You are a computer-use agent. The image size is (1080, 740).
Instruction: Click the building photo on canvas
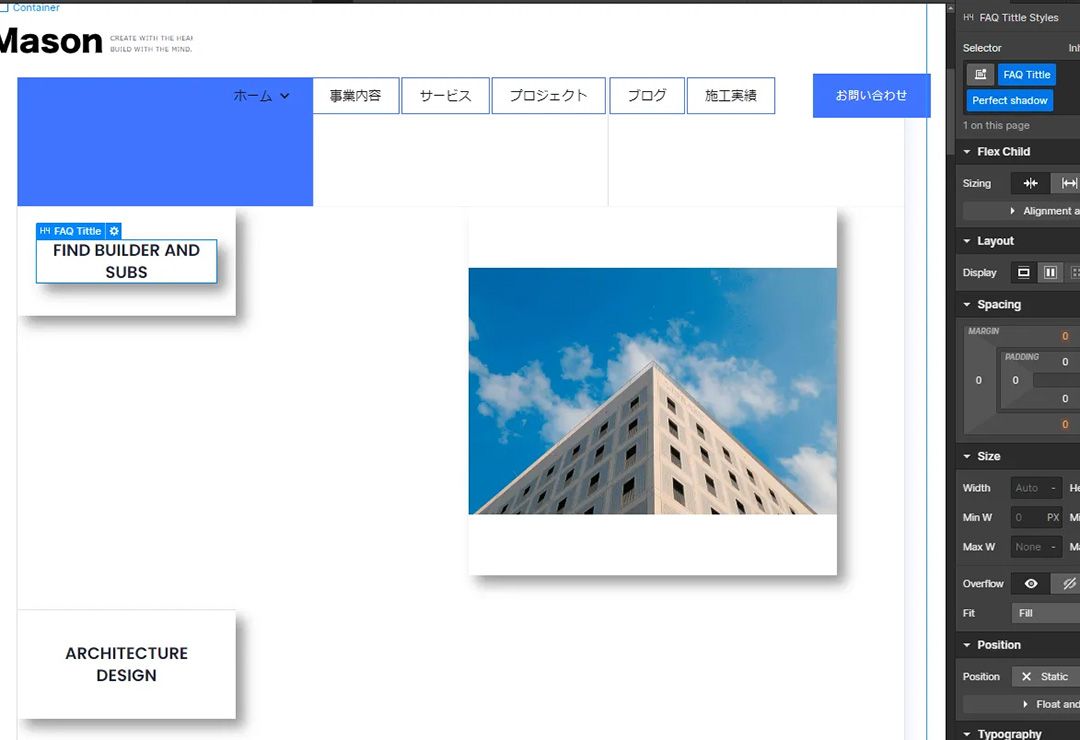(652, 391)
